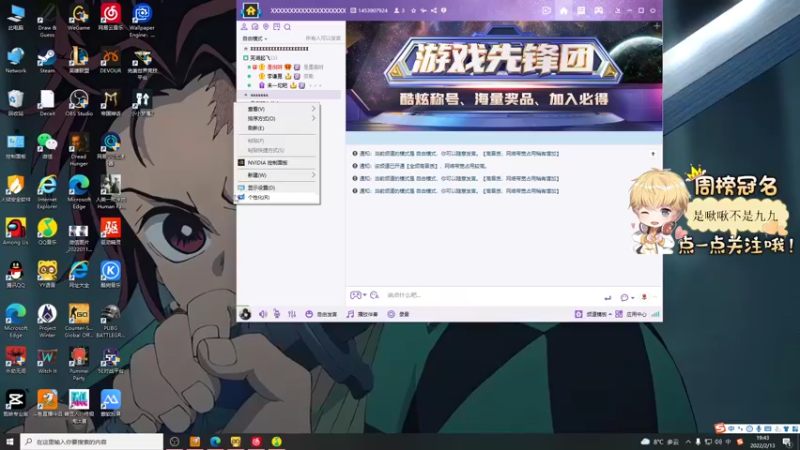Click the Among Us desktop icon
Viewport: 800px width, 450px height.
15,232
